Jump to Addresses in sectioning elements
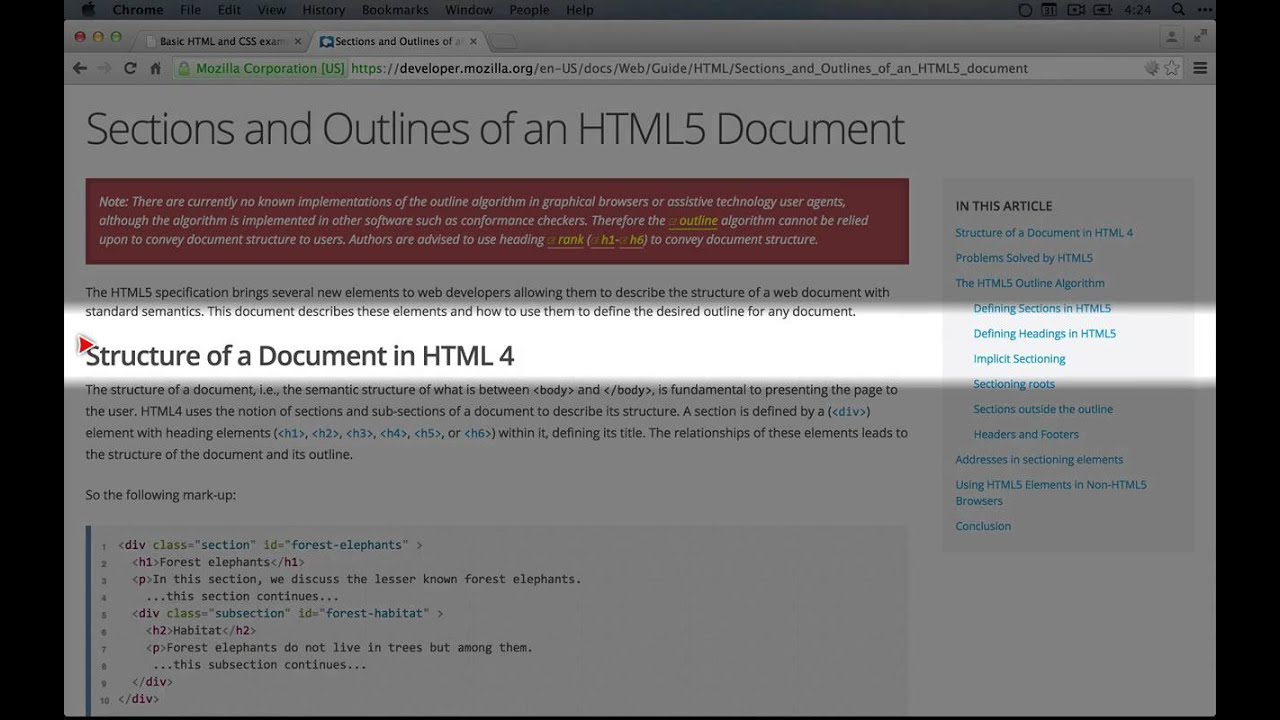 click(1039, 459)
